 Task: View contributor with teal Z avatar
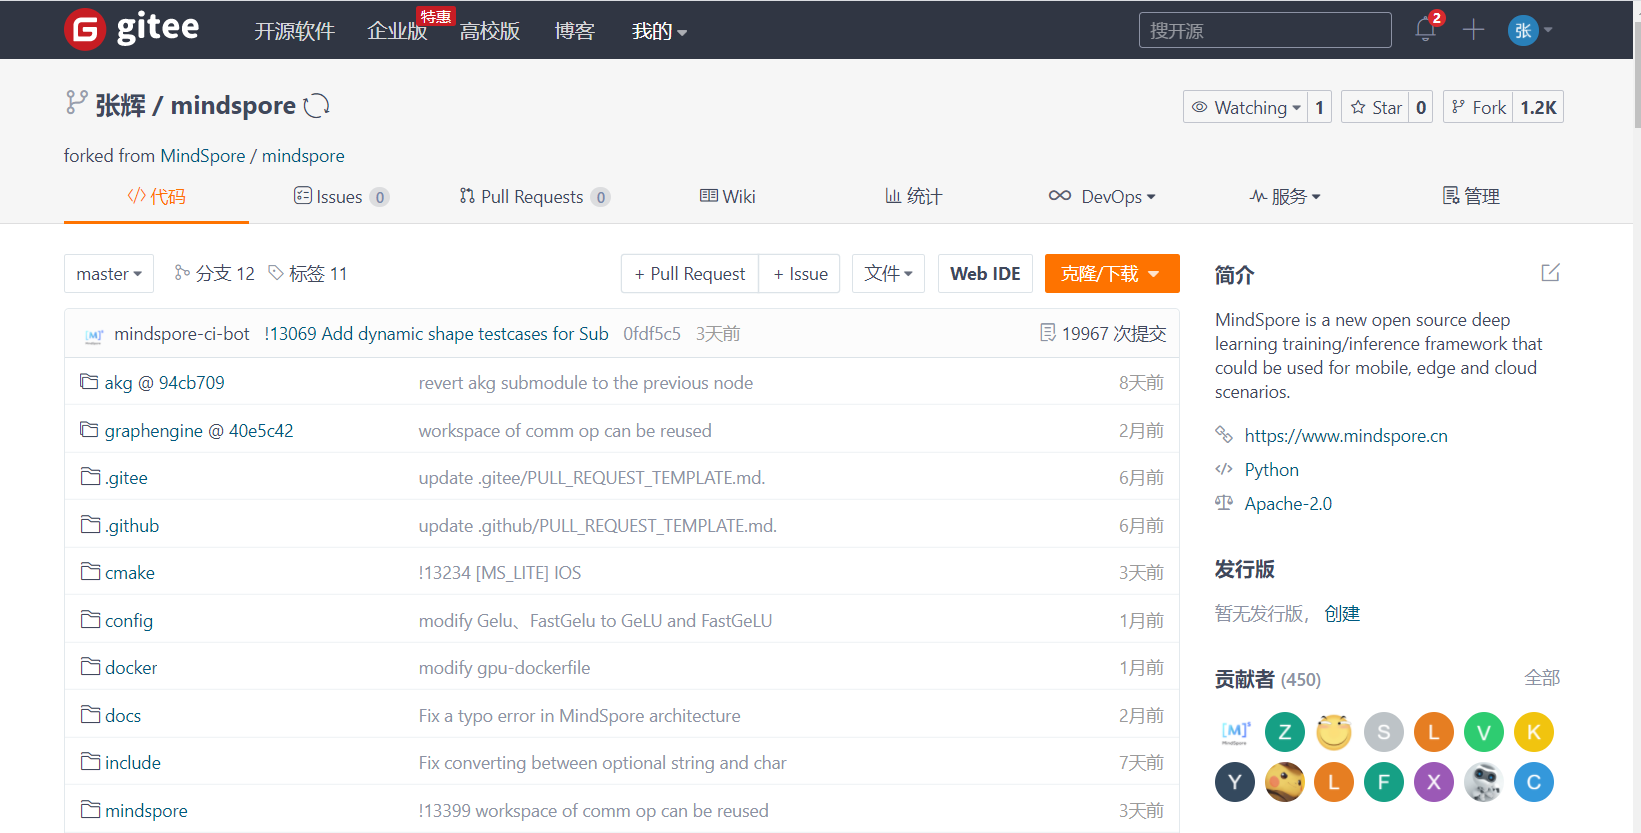point(1285,733)
